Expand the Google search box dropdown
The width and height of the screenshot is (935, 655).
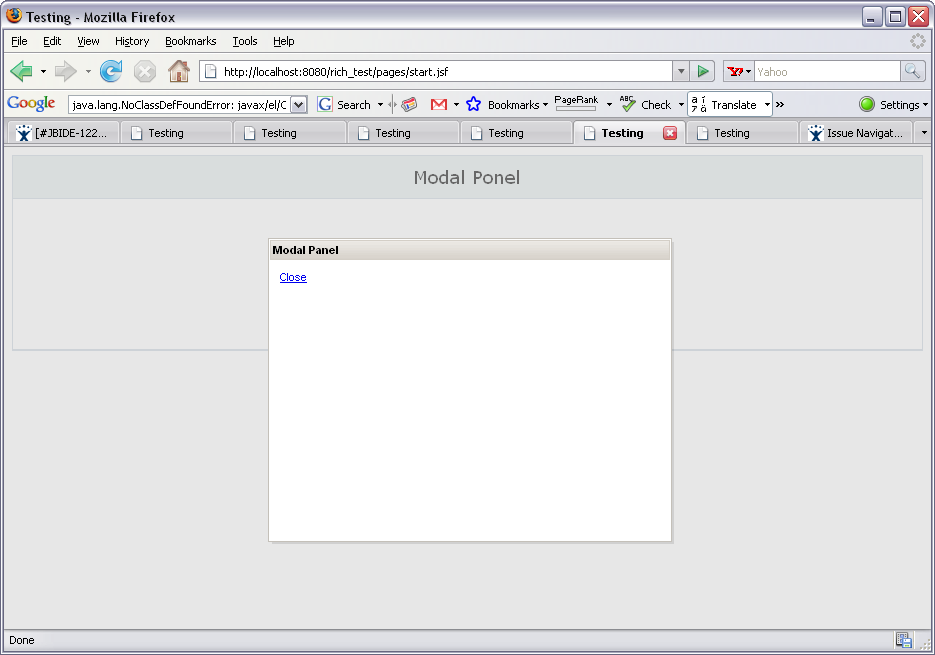pyautogui.click(x=299, y=105)
